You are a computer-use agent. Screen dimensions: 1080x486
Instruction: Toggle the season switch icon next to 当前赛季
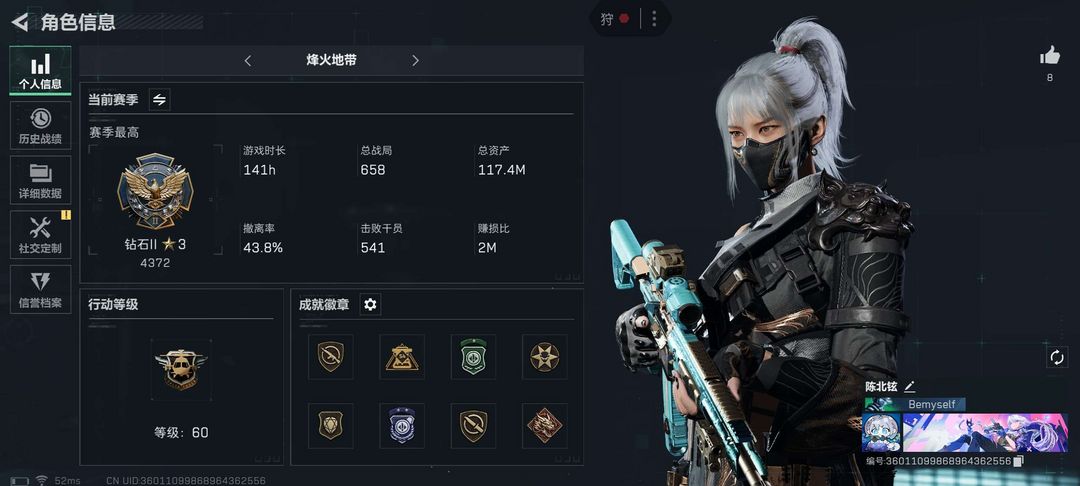(159, 100)
